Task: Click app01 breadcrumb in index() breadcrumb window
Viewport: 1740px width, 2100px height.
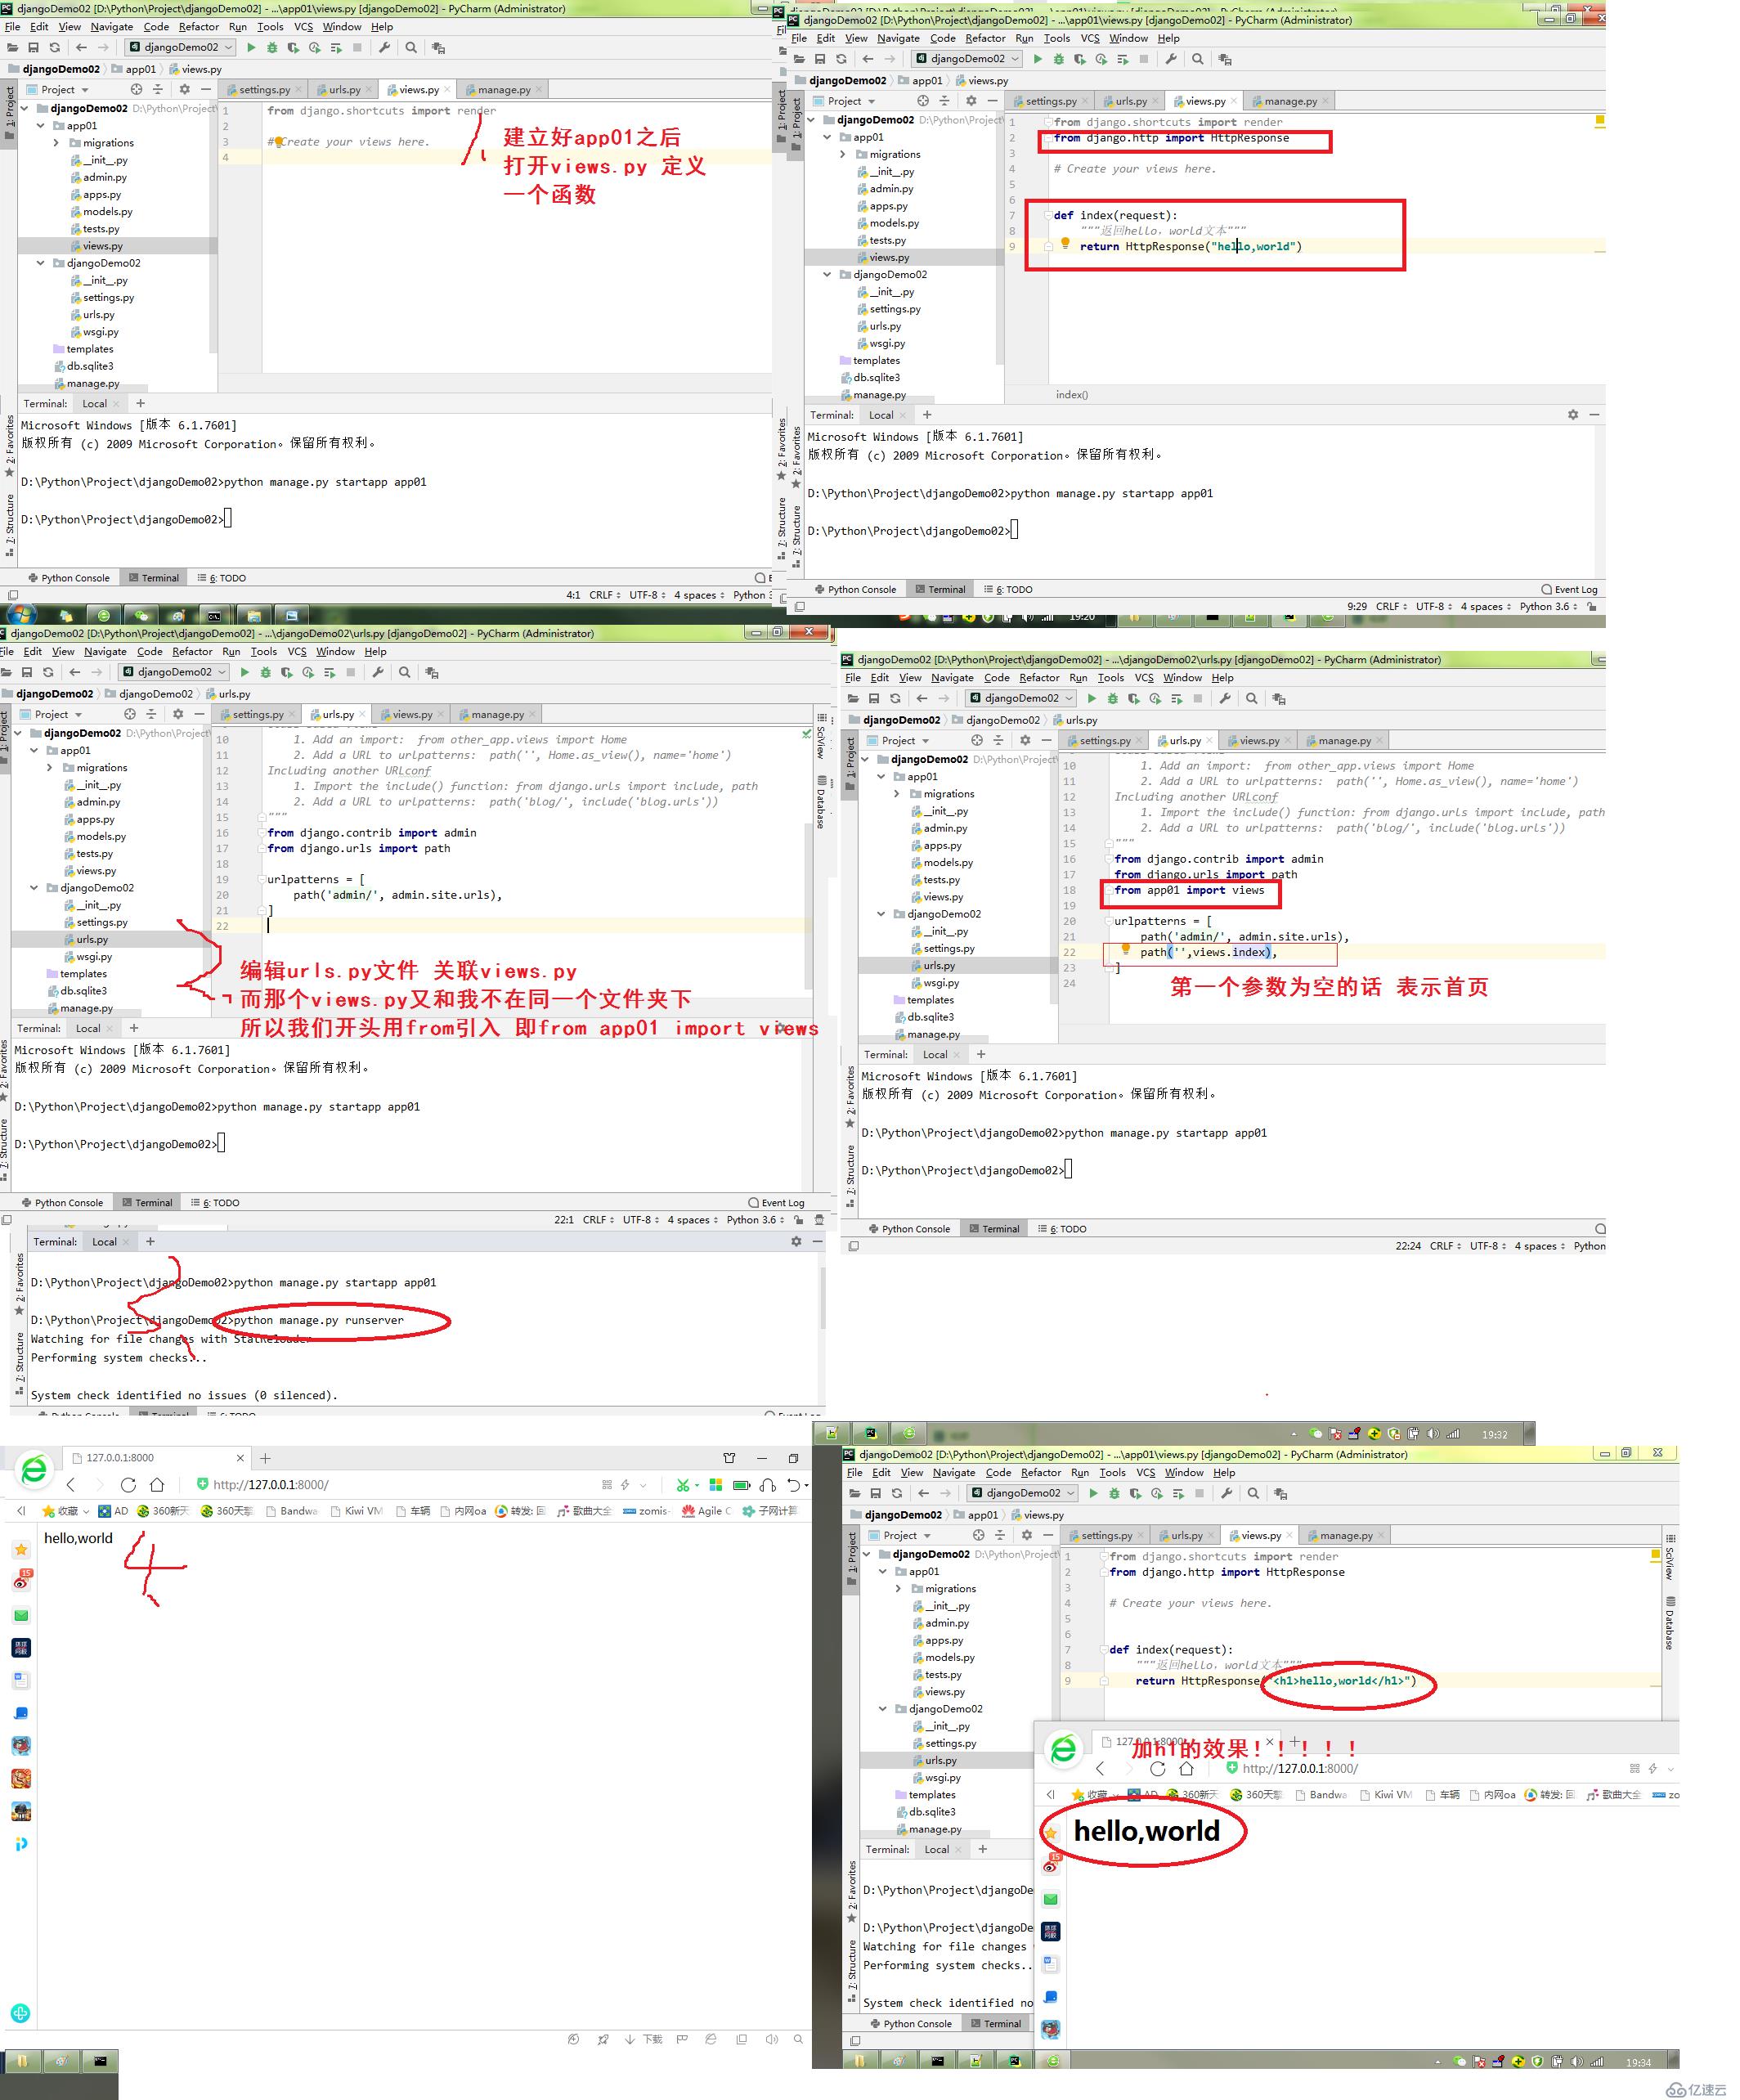Action: pyautogui.click(x=927, y=80)
